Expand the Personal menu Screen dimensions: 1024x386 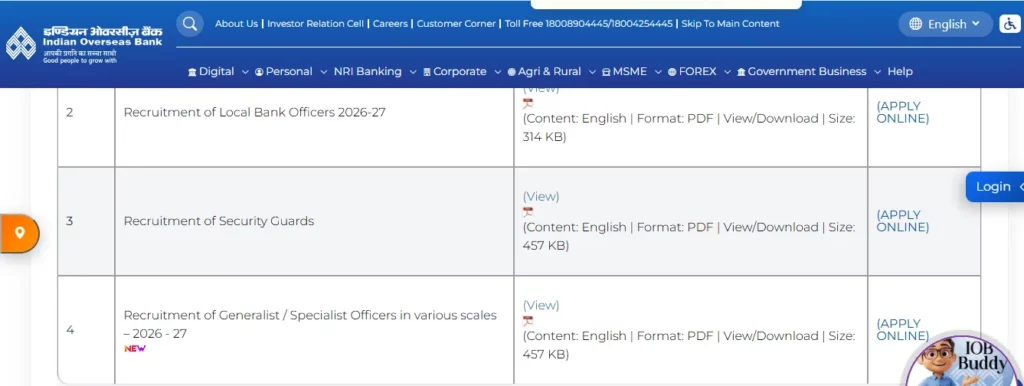(x=291, y=71)
